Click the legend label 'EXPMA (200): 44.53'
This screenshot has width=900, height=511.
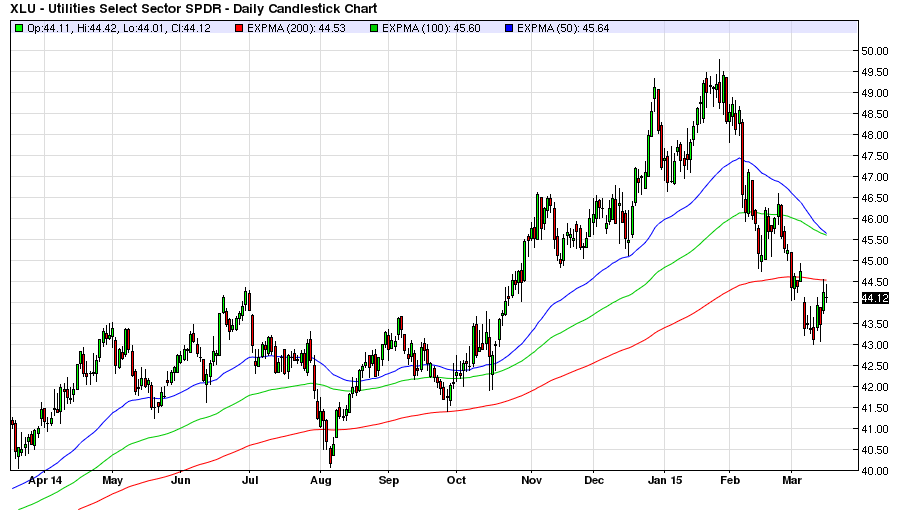(x=296, y=28)
